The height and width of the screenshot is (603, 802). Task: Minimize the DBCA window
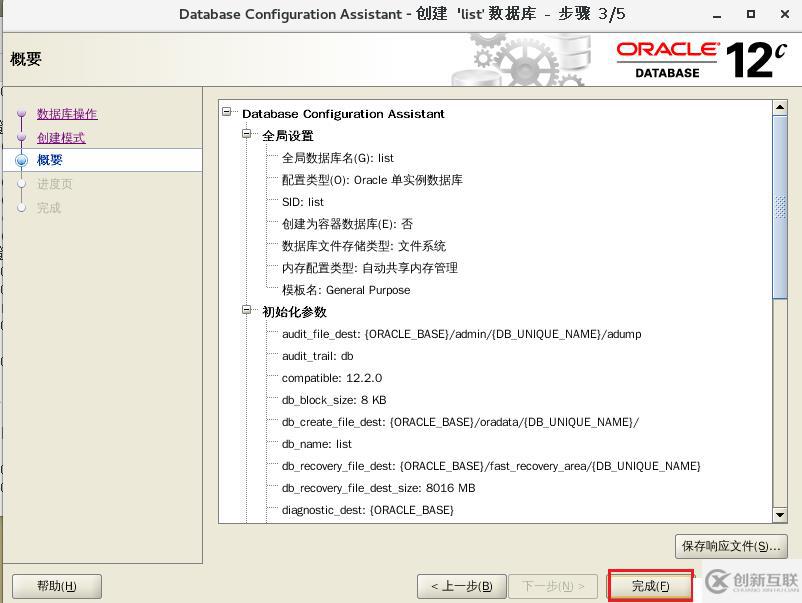click(x=717, y=14)
